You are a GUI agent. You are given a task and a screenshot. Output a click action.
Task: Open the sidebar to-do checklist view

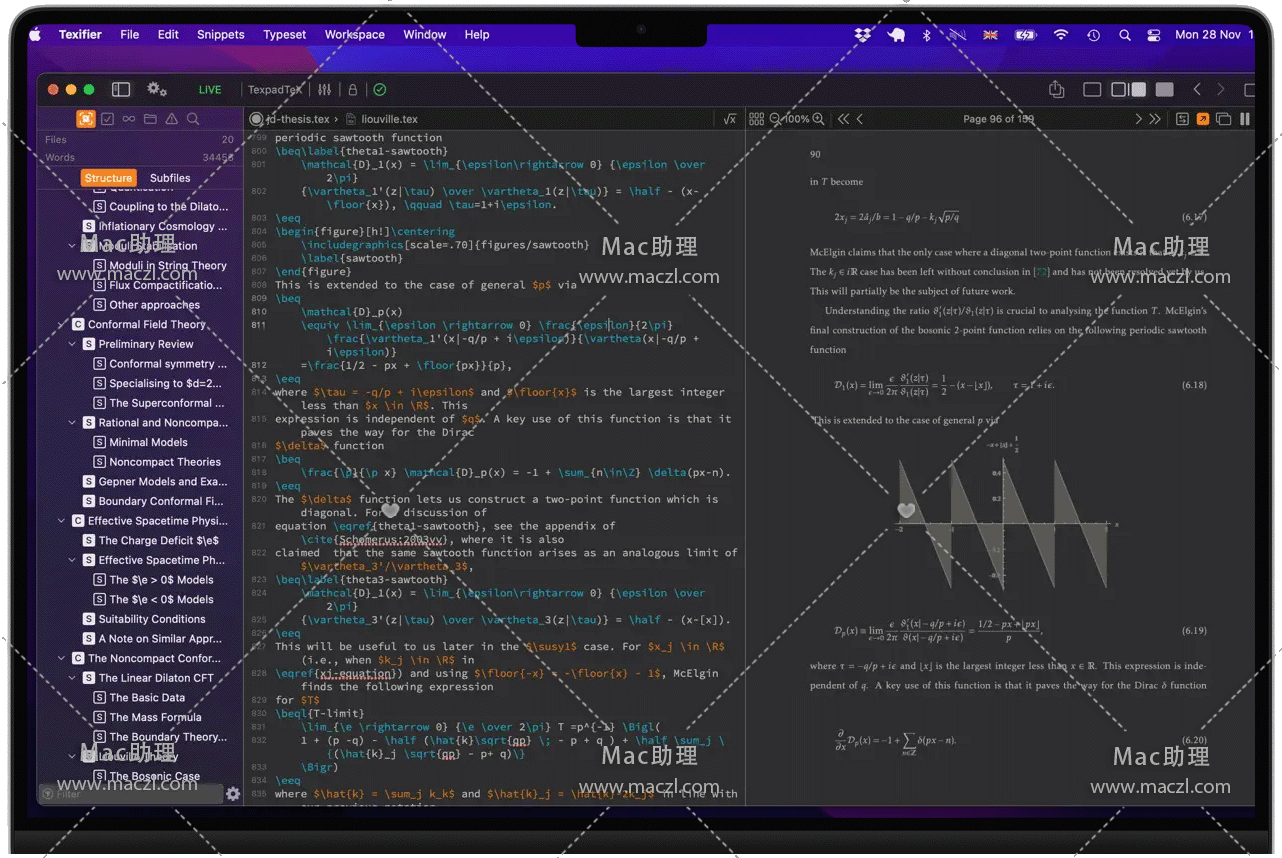tap(108, 119)
